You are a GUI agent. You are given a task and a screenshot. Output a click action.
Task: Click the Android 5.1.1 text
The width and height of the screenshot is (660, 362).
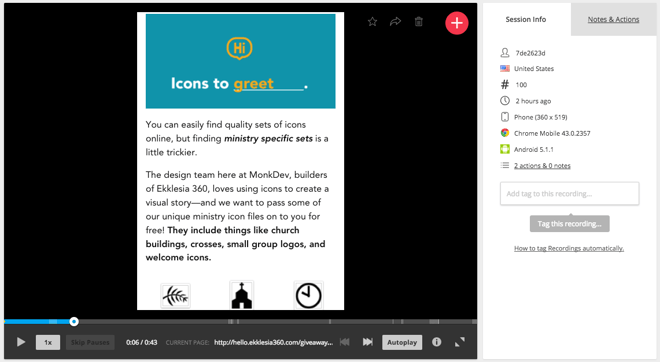coord(534,149)
